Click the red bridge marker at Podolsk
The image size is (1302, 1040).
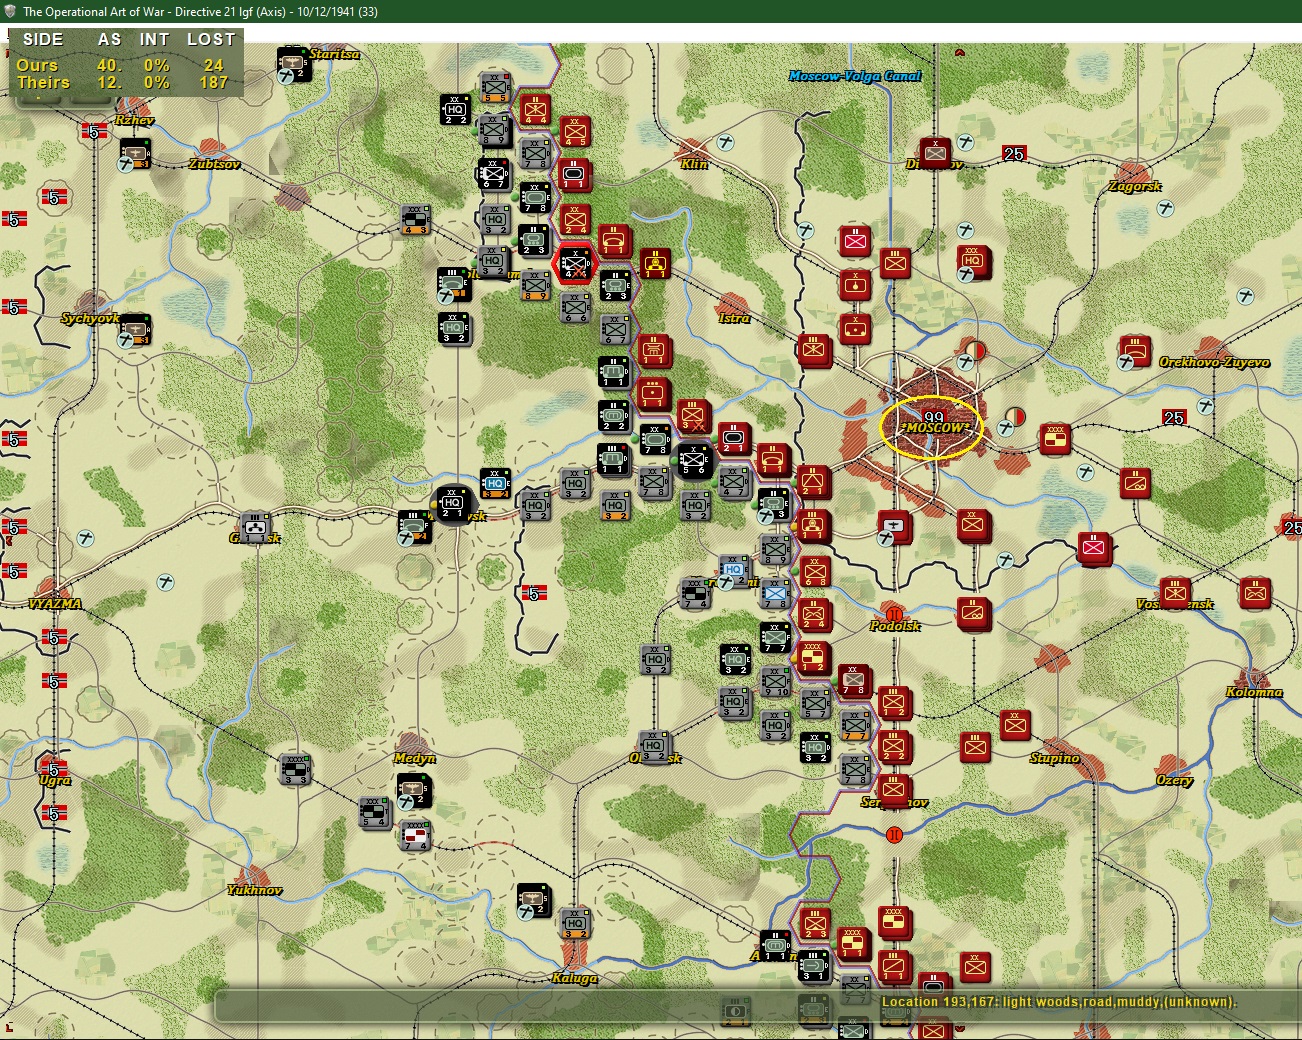coord(894,613)
